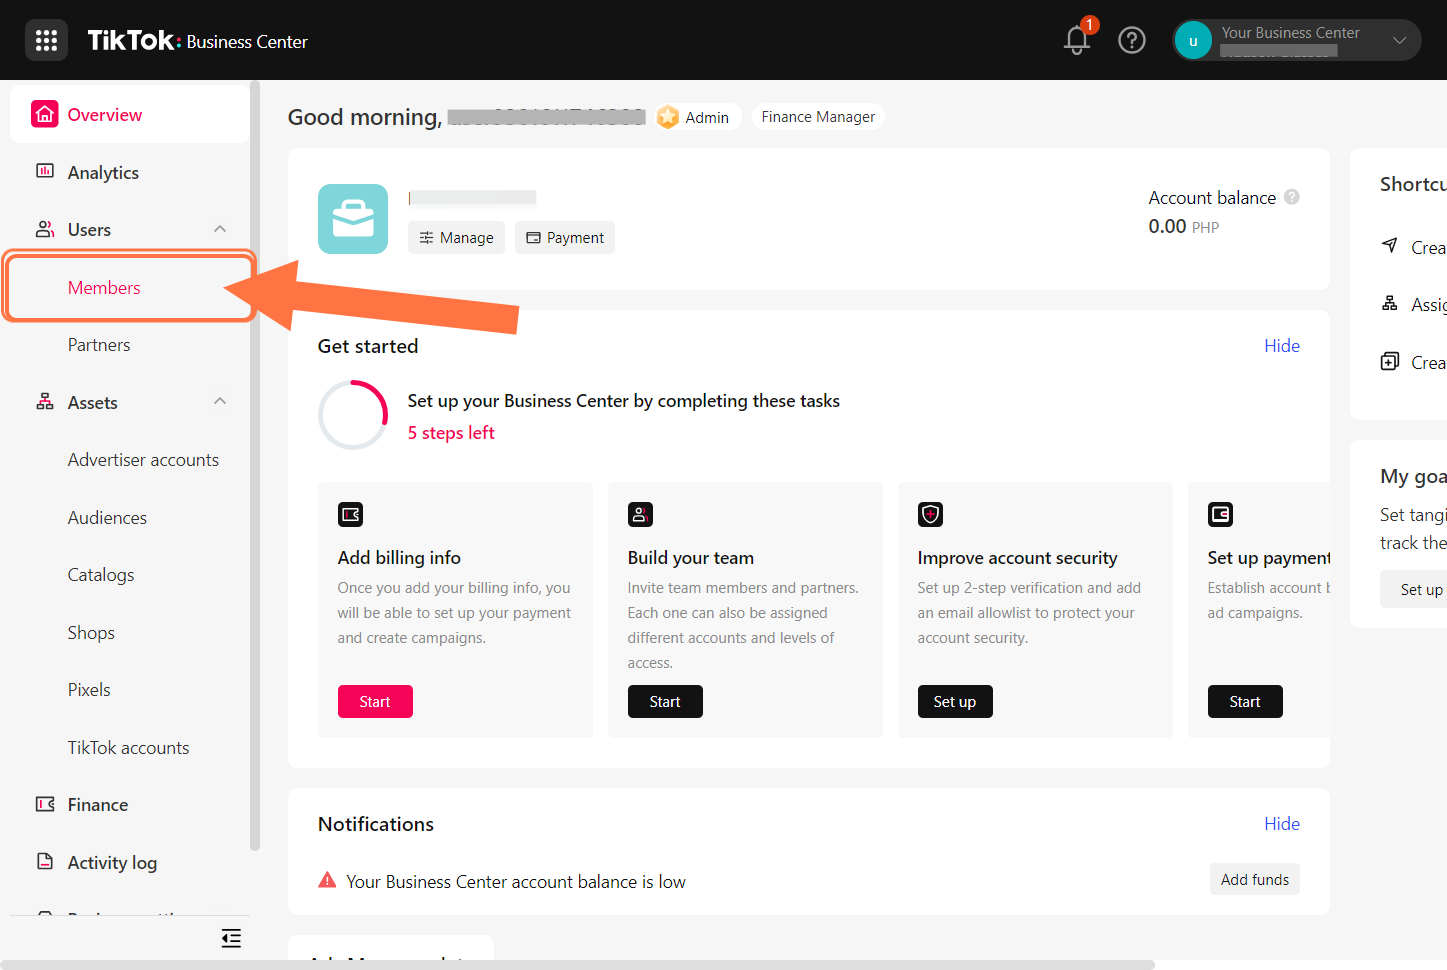The width and height of the screenshot is (1447, 970).
Task: Open the help question mark icon
Action: pos(1132,40)
